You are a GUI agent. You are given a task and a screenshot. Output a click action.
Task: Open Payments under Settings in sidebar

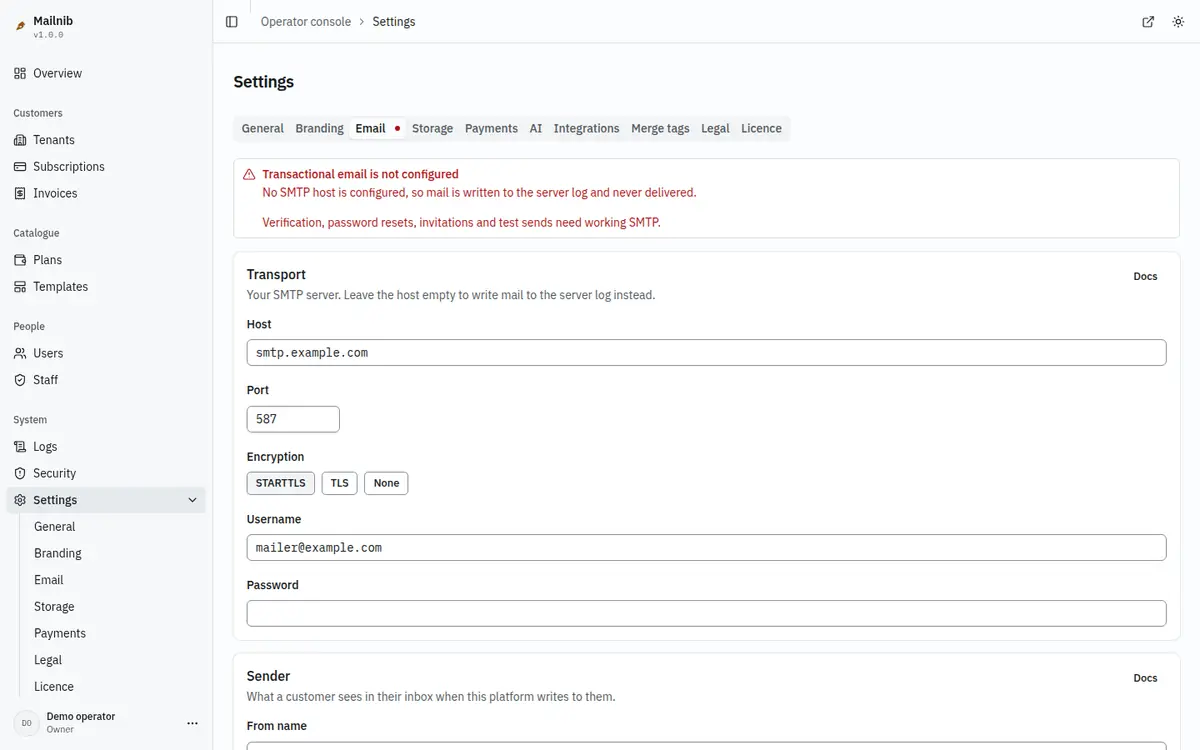(116, 633)
